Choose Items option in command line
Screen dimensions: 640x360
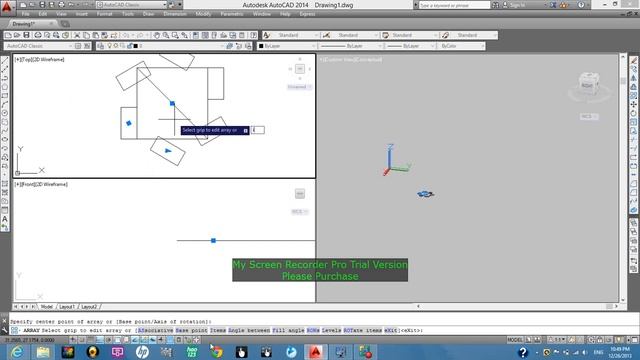coord(218,330)
